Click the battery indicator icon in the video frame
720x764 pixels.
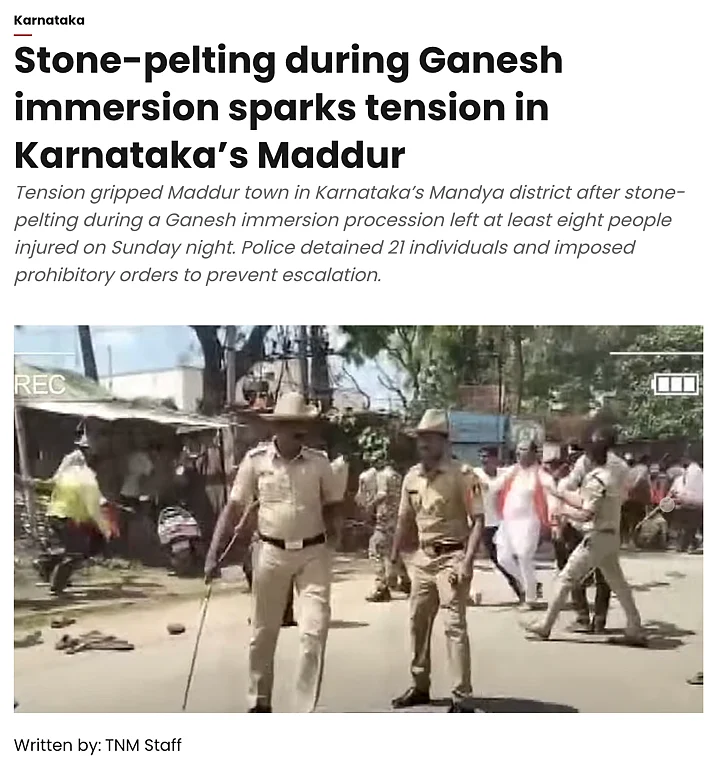click(676, 383)
